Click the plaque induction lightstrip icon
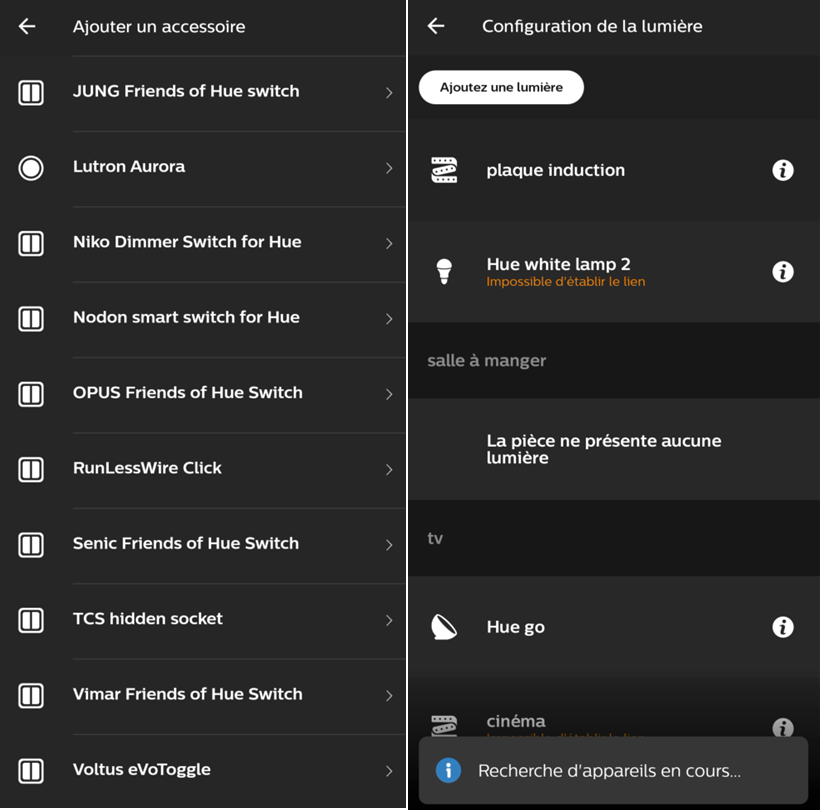This screenshot has height=810, width=820. point(444,170)
